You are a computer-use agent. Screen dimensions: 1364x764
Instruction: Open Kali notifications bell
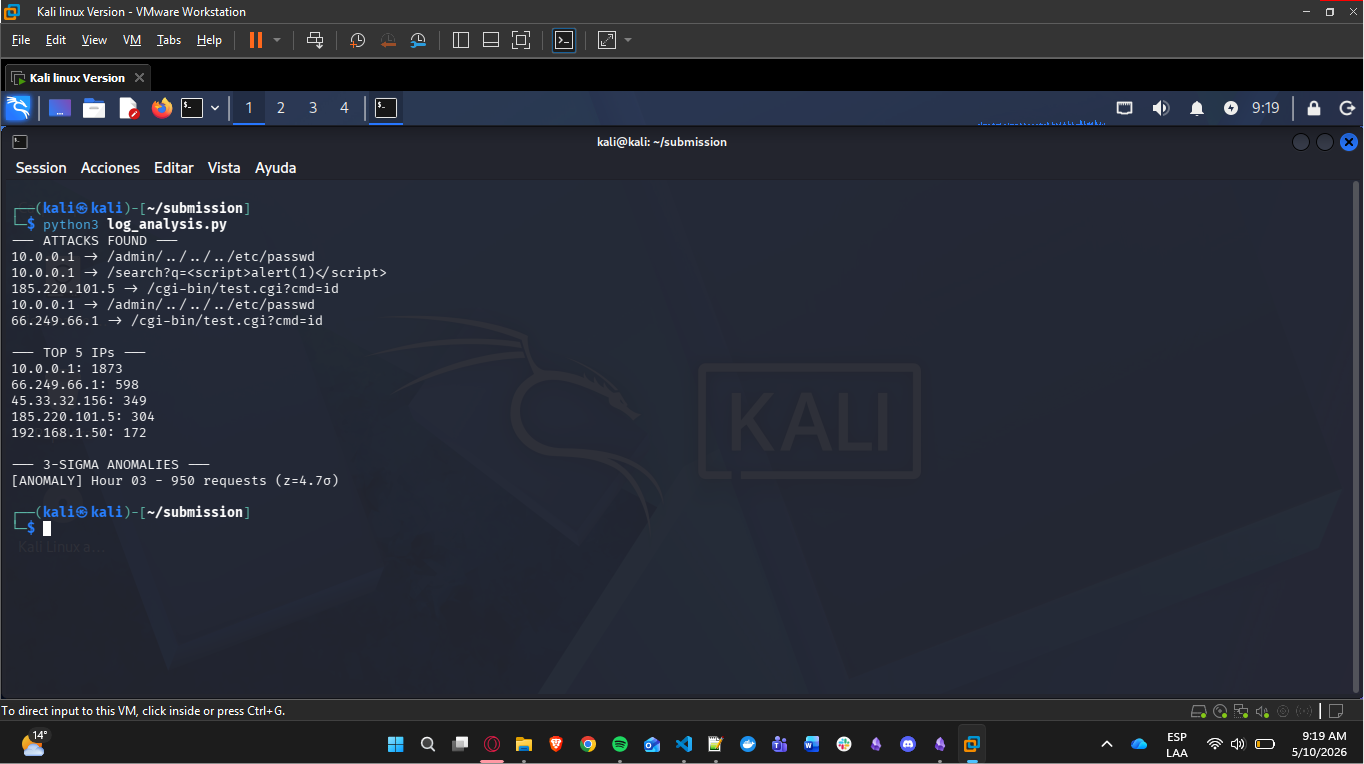pos(1197,108)
